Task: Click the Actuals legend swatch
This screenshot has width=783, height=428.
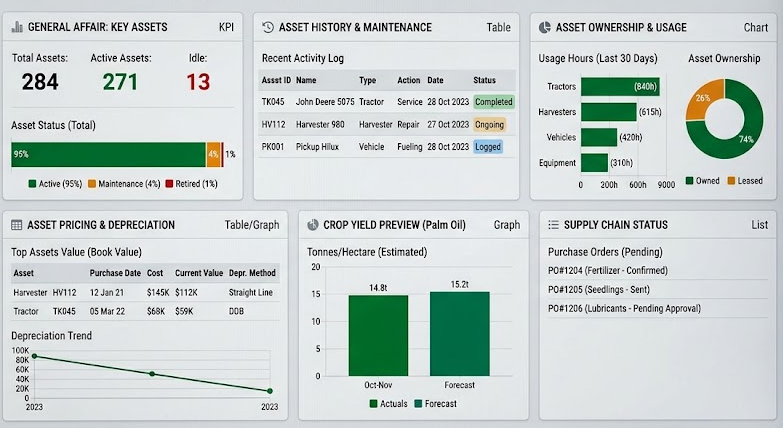Action: click(x=374, y=404)
